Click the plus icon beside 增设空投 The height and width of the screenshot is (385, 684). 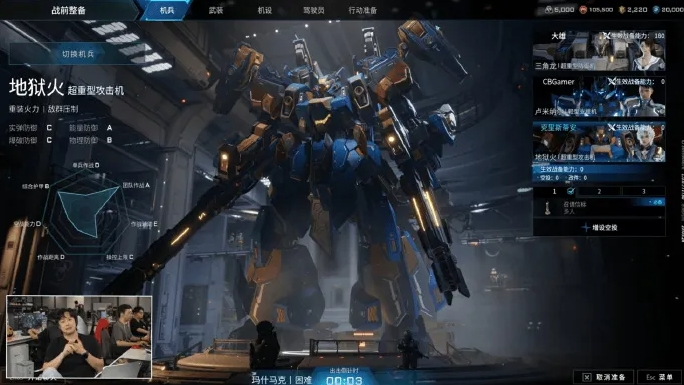tap(585, 228)
